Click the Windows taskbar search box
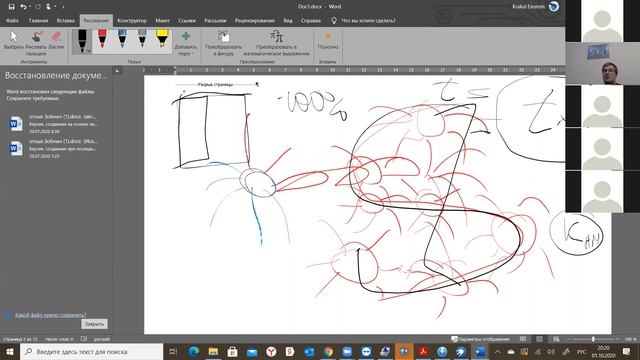Image resolution: width=640 pixels, height=360 pixels. tap(91, 351)
